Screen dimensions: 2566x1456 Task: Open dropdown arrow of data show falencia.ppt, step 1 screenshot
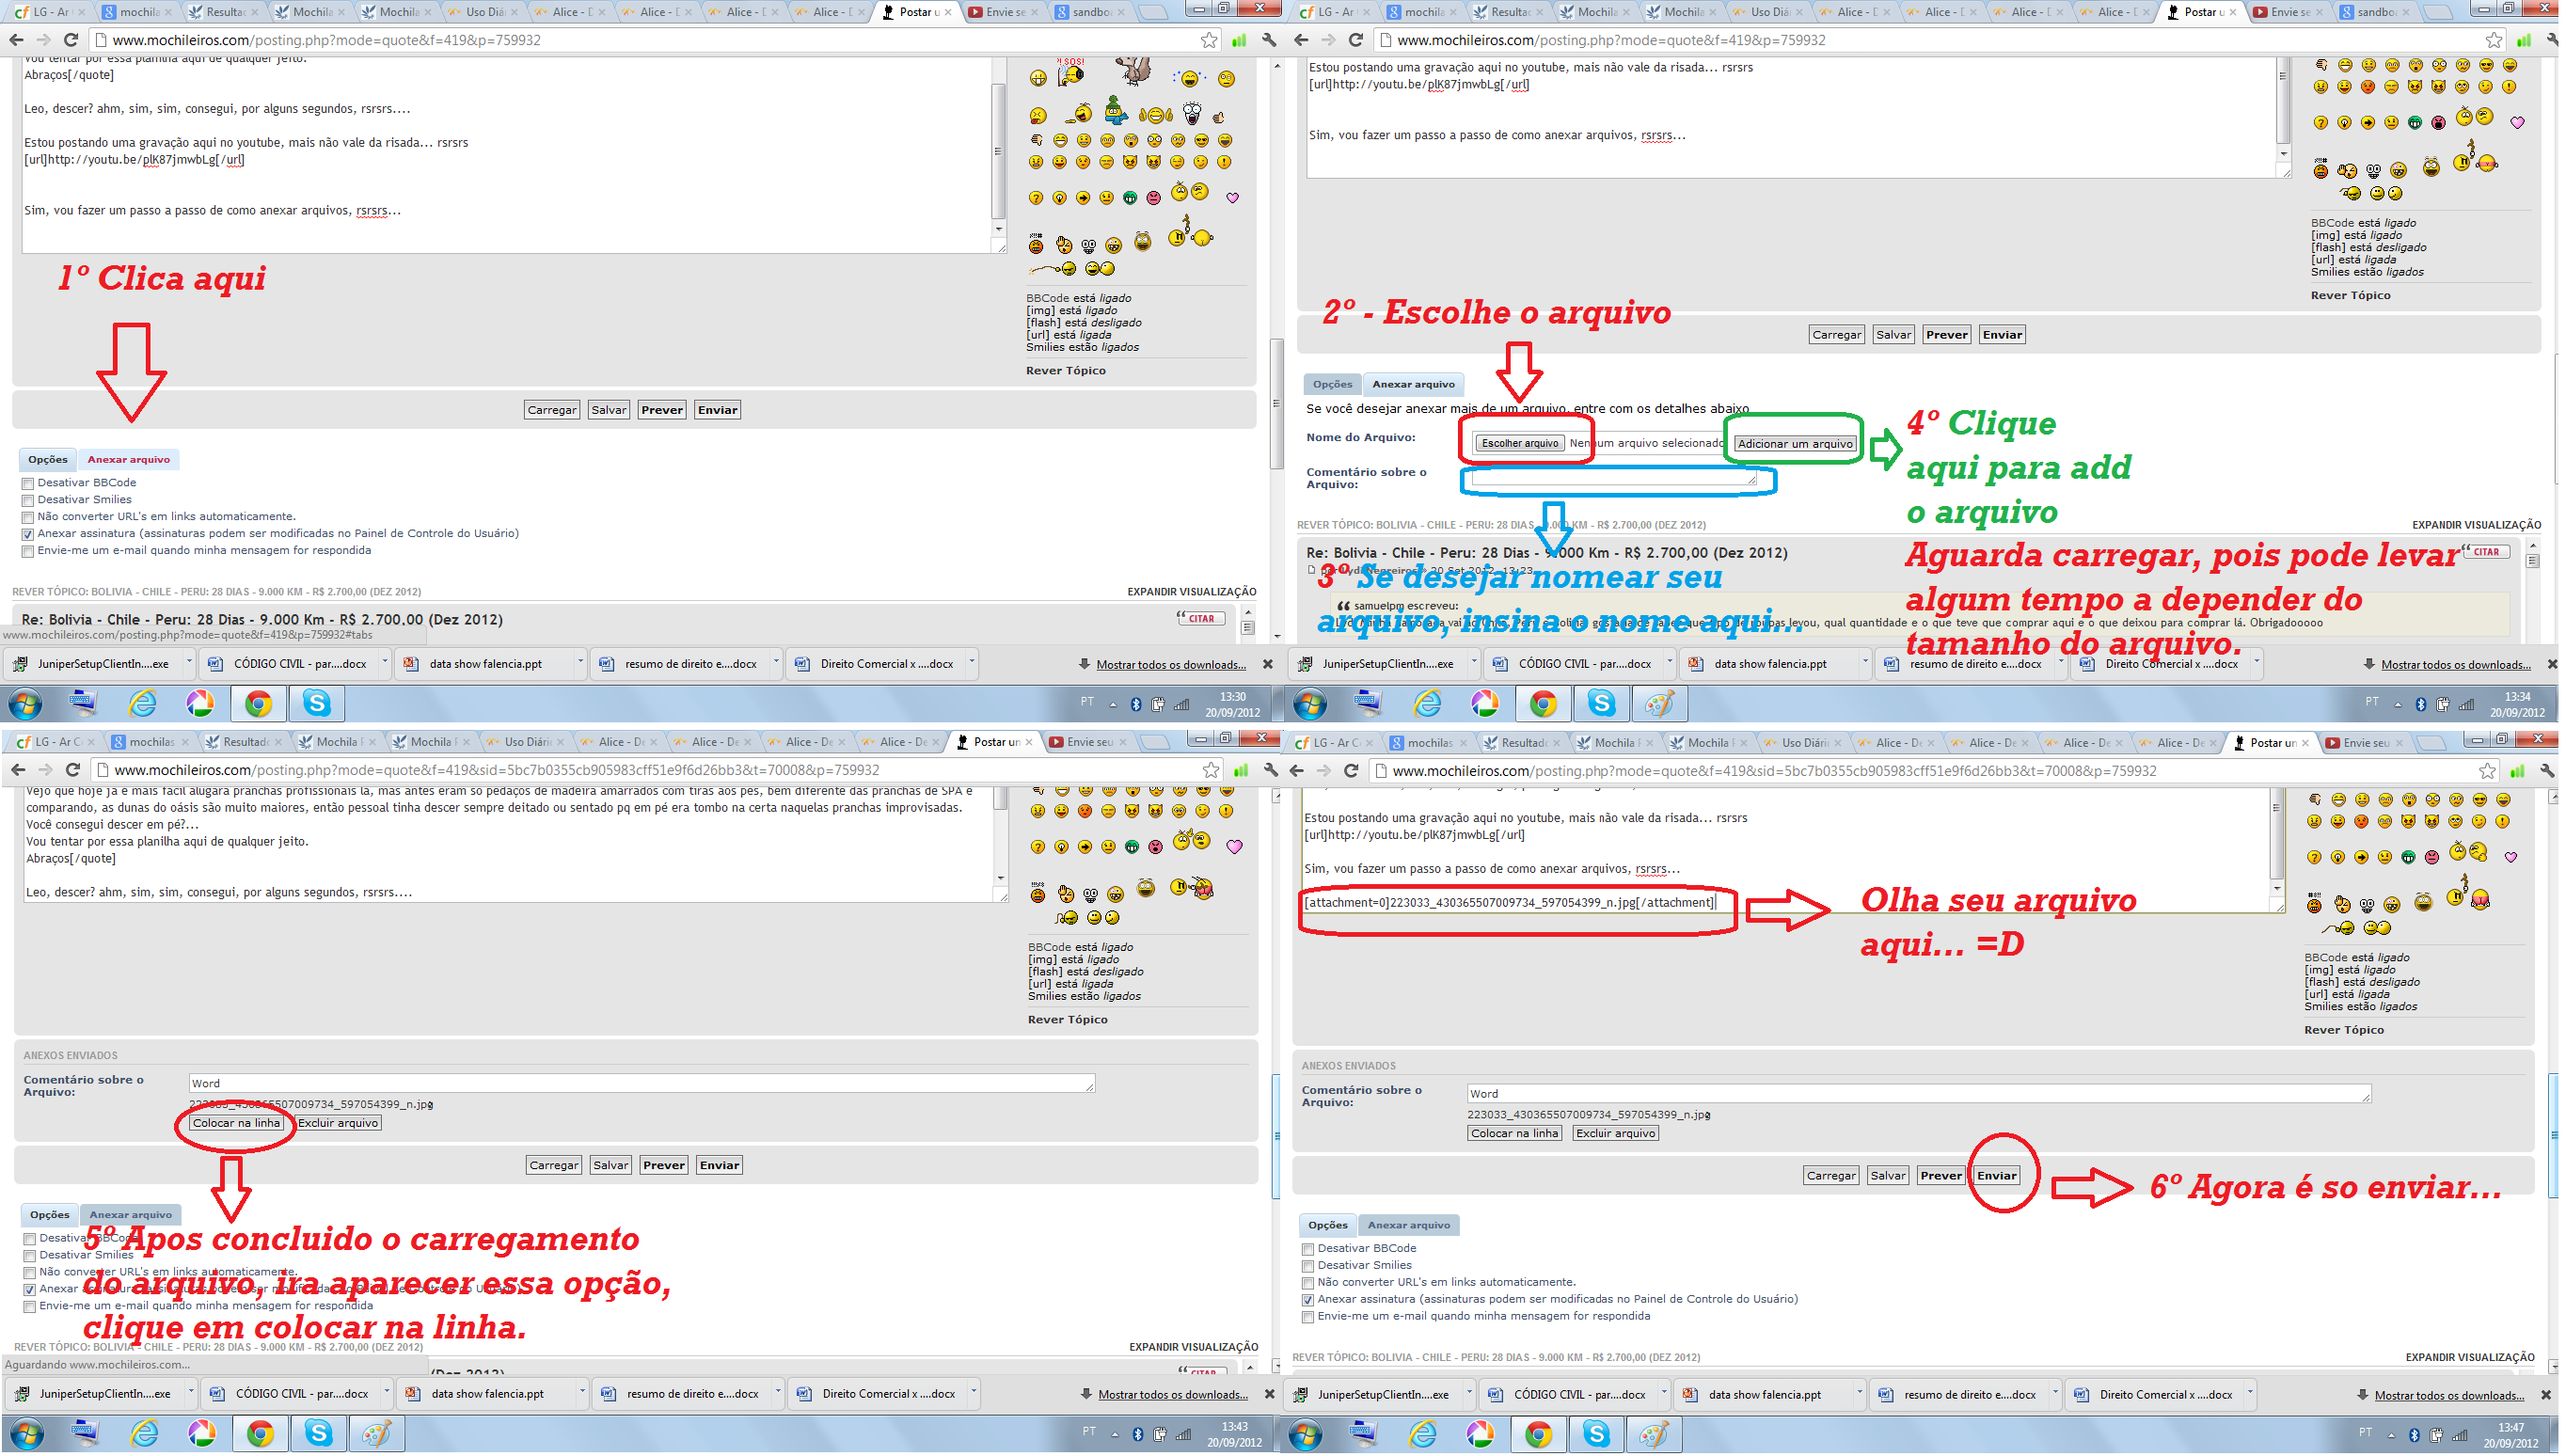coord(580,662)
